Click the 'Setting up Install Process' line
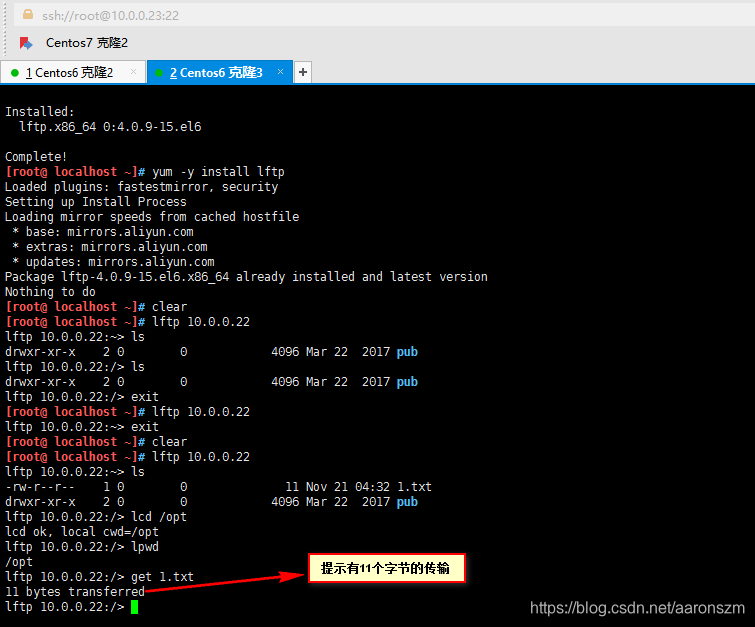Image resolution: width=755 pixels, height=627 pixels. point(95,202)
